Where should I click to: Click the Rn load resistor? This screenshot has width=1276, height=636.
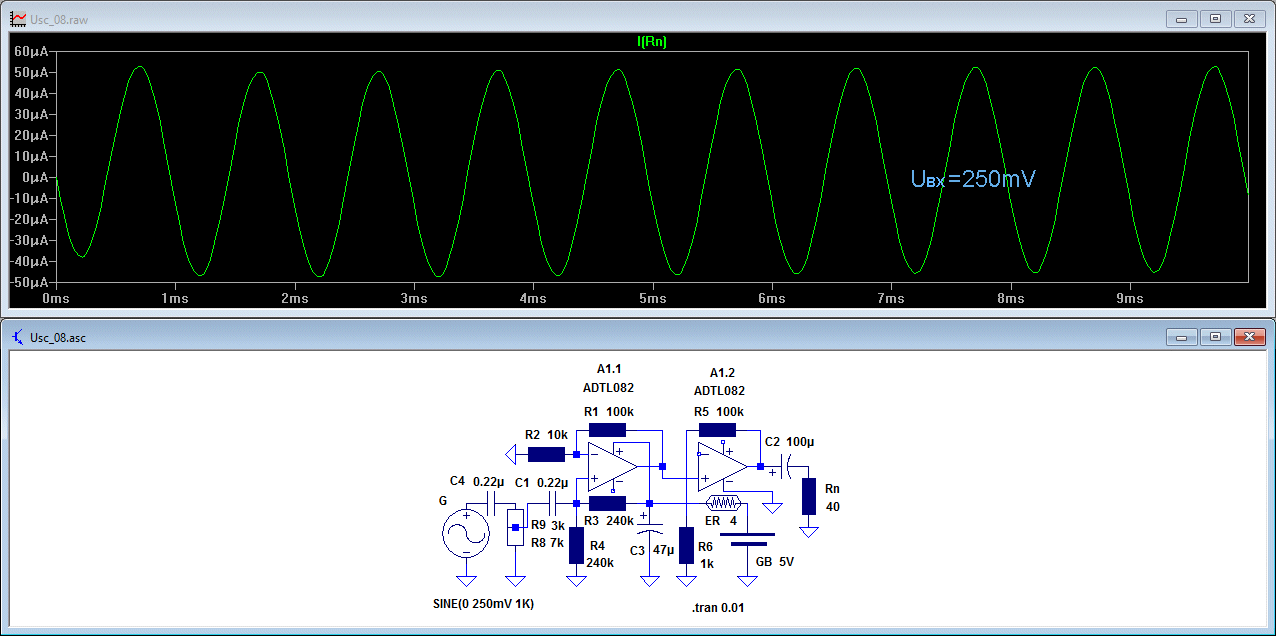pyautogui.click(x=808, y=496)
